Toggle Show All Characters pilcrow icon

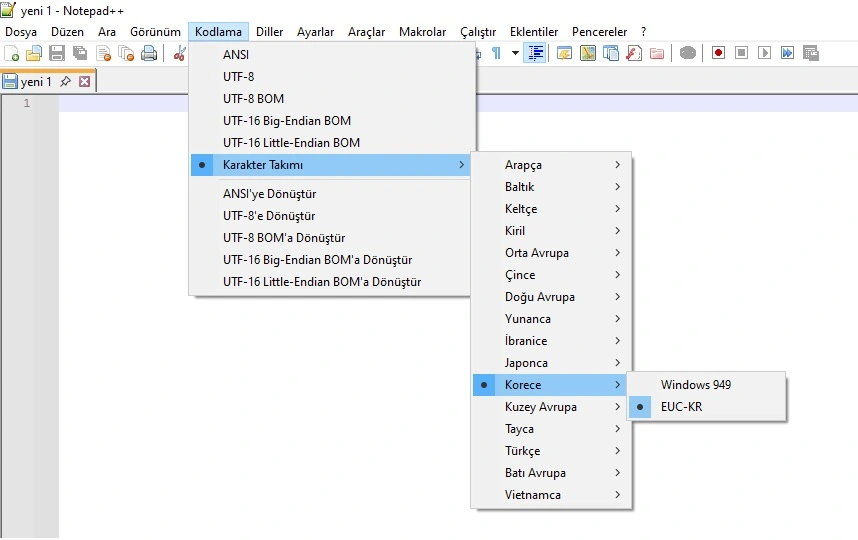coord(496,53)
